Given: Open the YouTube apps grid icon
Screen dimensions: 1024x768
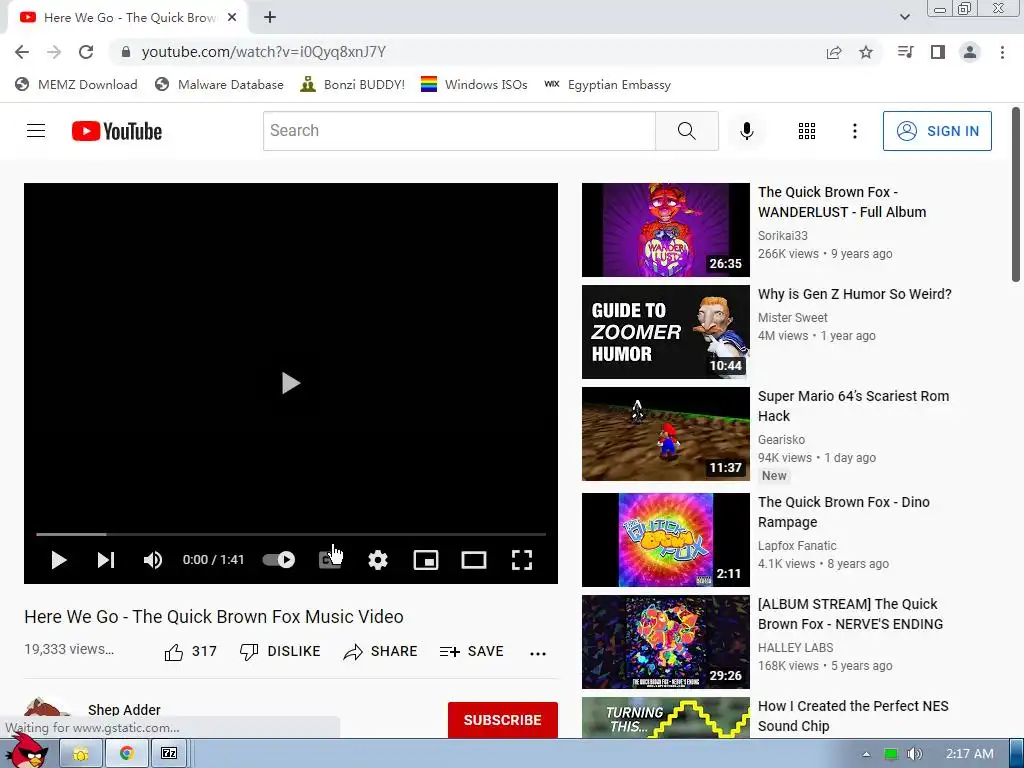Looking at the screenshot, I should tap(807, 131).
